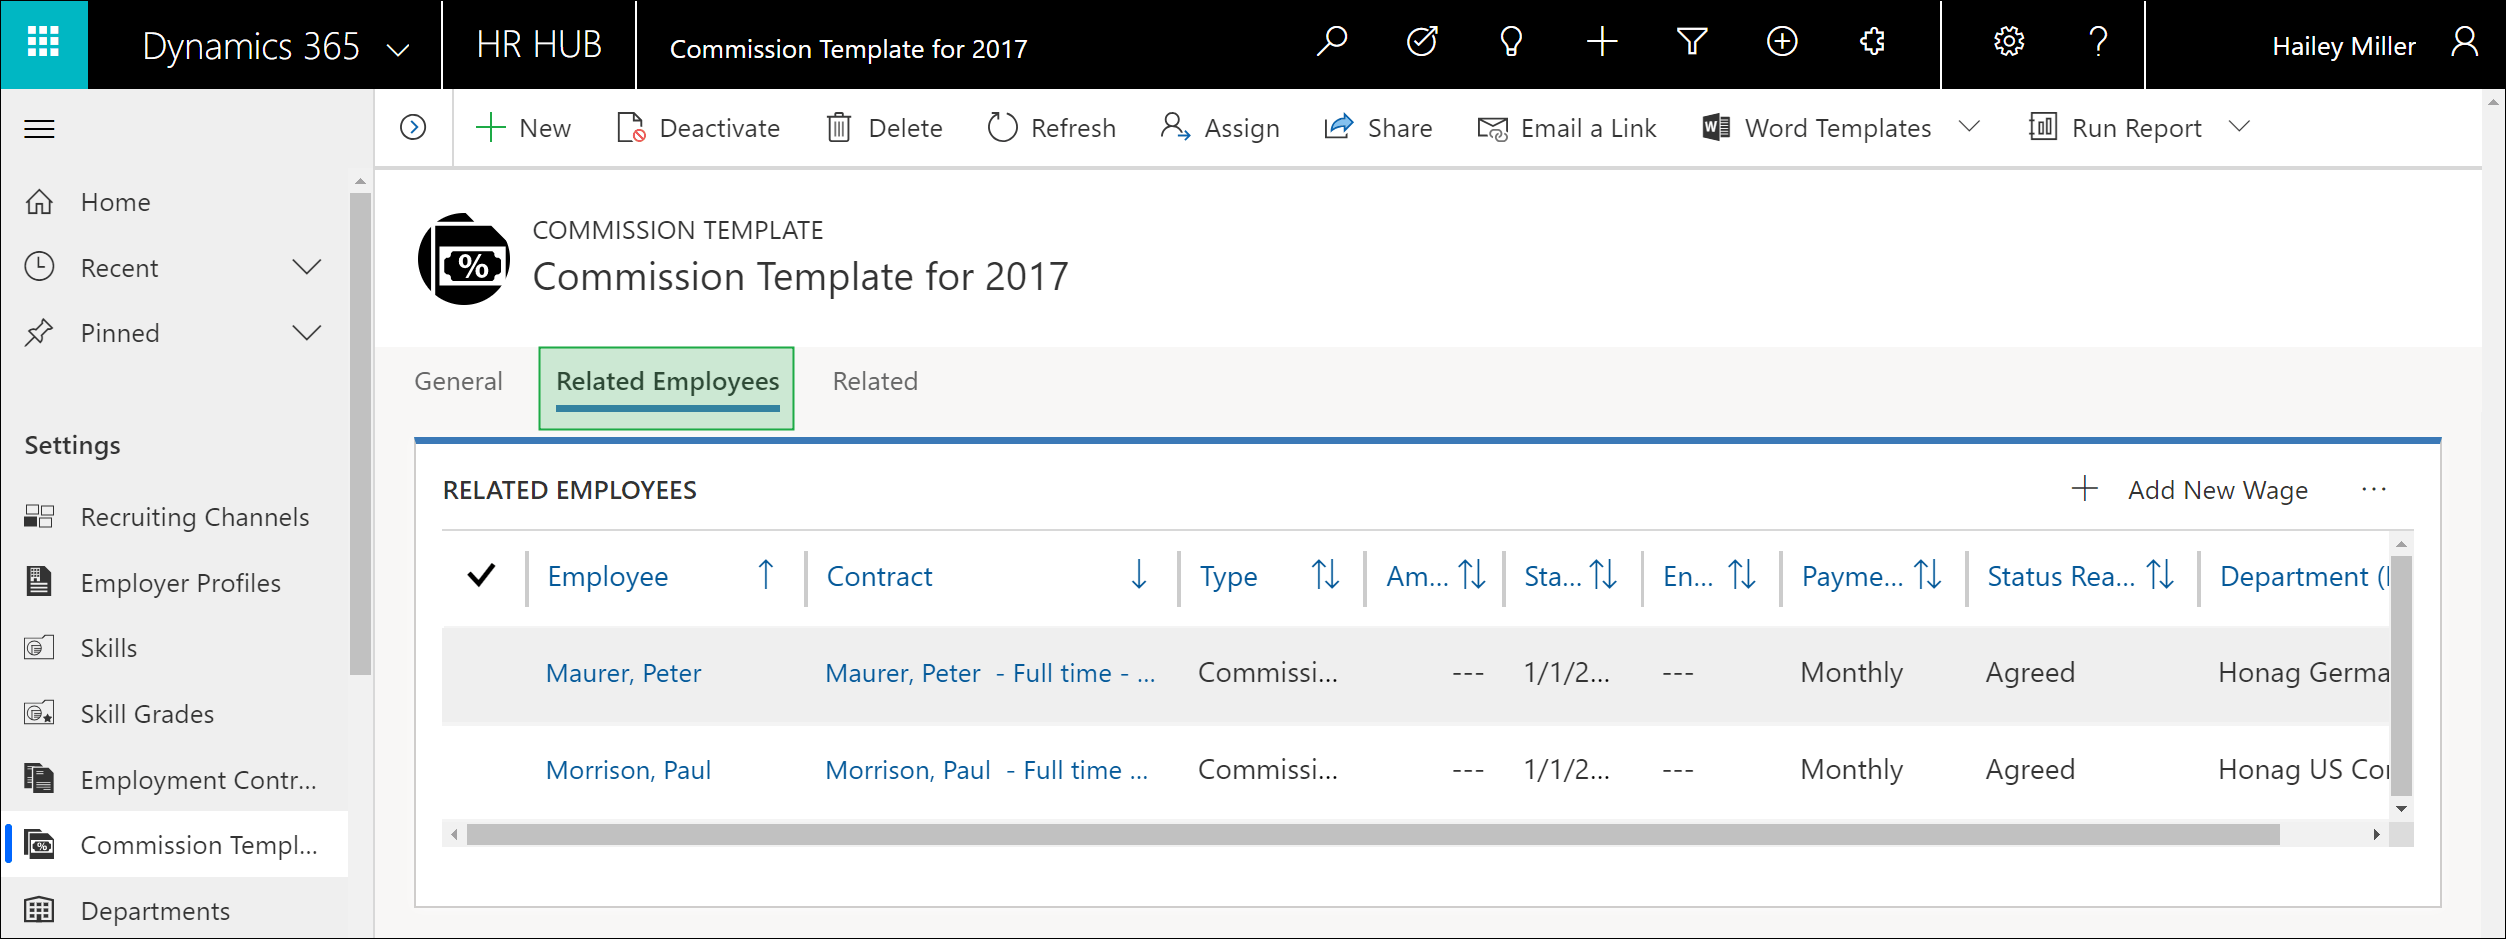Sort by Payme... column header
This screenshot has height=939, width=2506.
1872,577
